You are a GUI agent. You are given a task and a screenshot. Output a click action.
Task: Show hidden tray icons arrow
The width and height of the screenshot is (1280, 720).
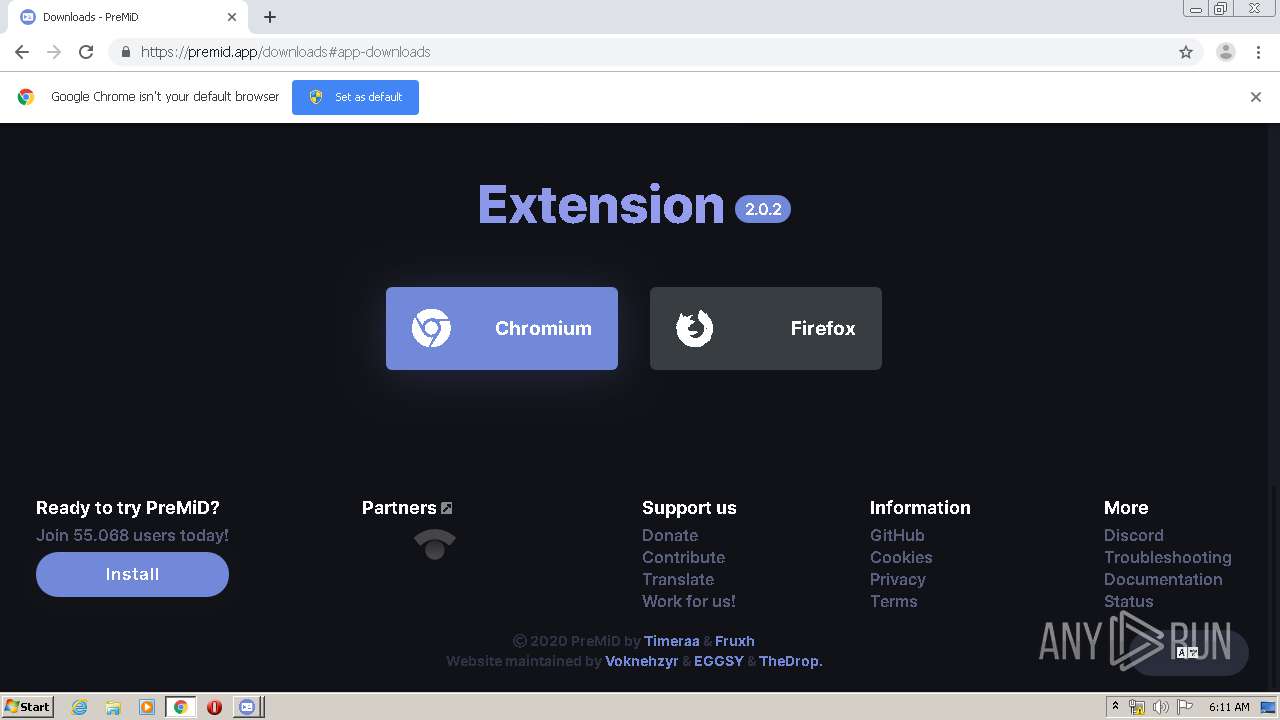click(x=1115, y=706)
